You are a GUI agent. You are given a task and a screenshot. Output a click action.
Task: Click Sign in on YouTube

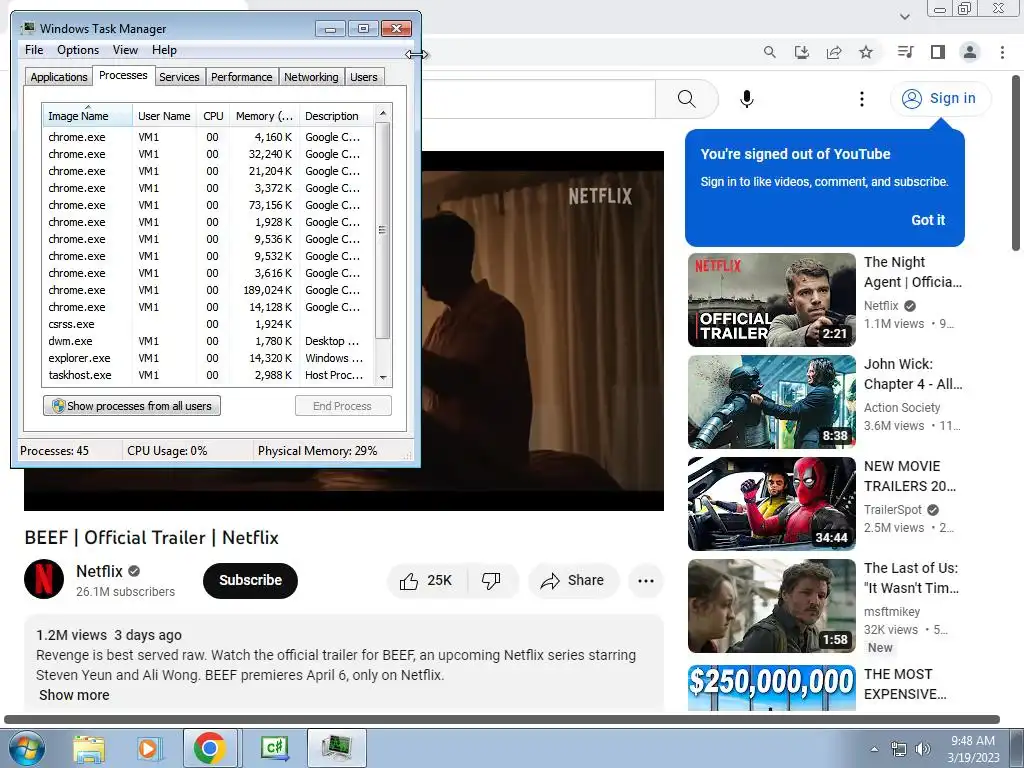[x=940, y=99]
